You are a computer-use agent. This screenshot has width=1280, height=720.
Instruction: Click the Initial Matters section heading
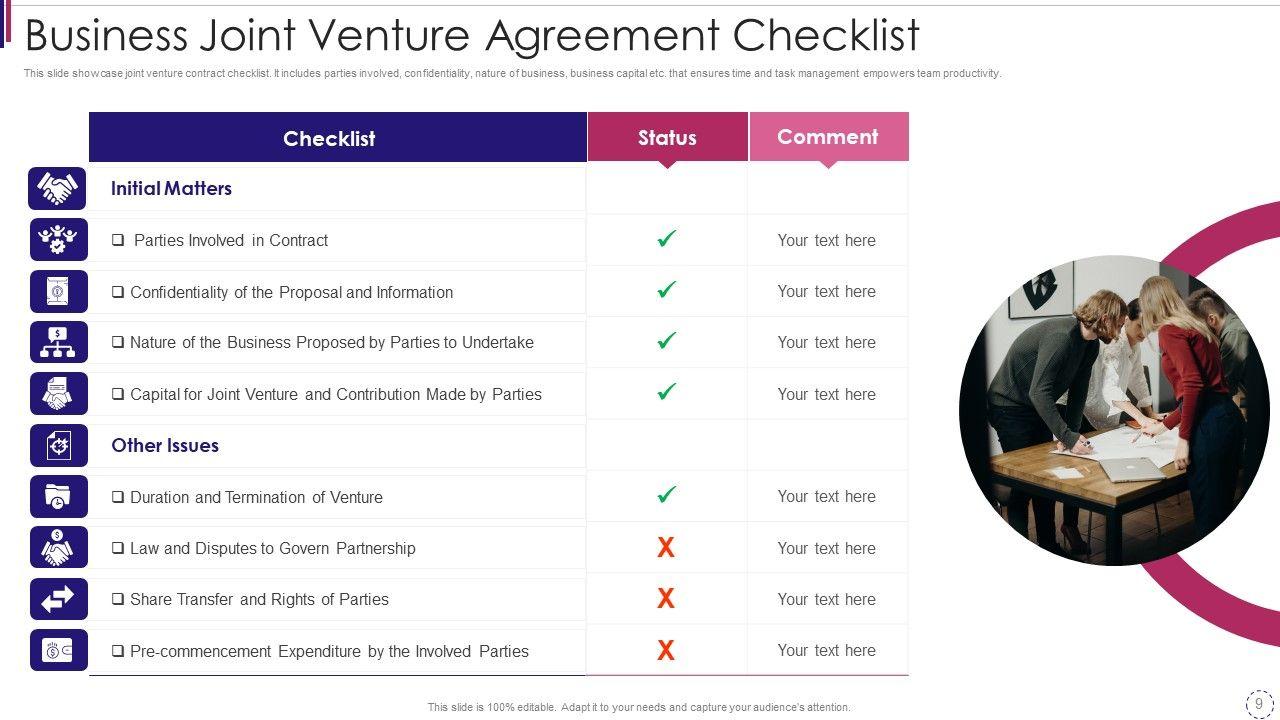[171, 188]
